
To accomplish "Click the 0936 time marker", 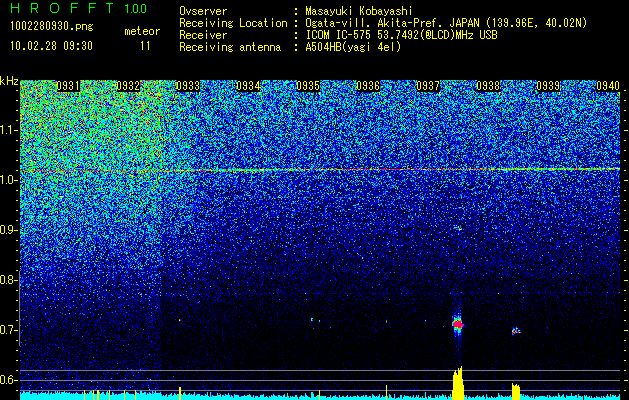I will (x=368, y=86).
